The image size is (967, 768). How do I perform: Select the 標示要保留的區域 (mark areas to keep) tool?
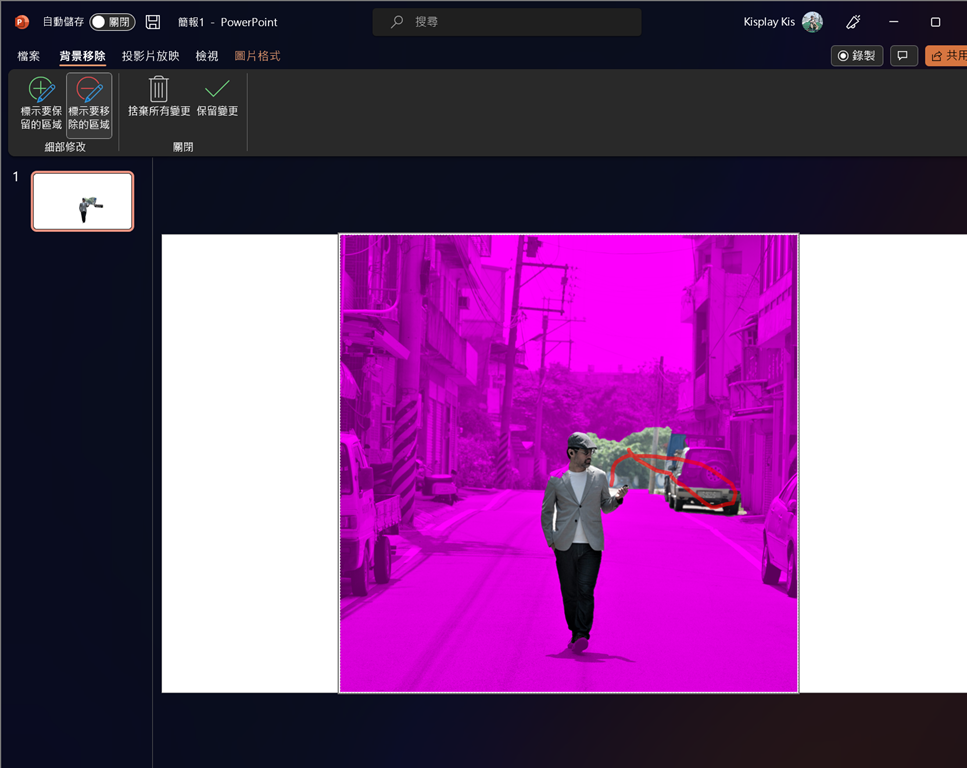pos(41,104)
